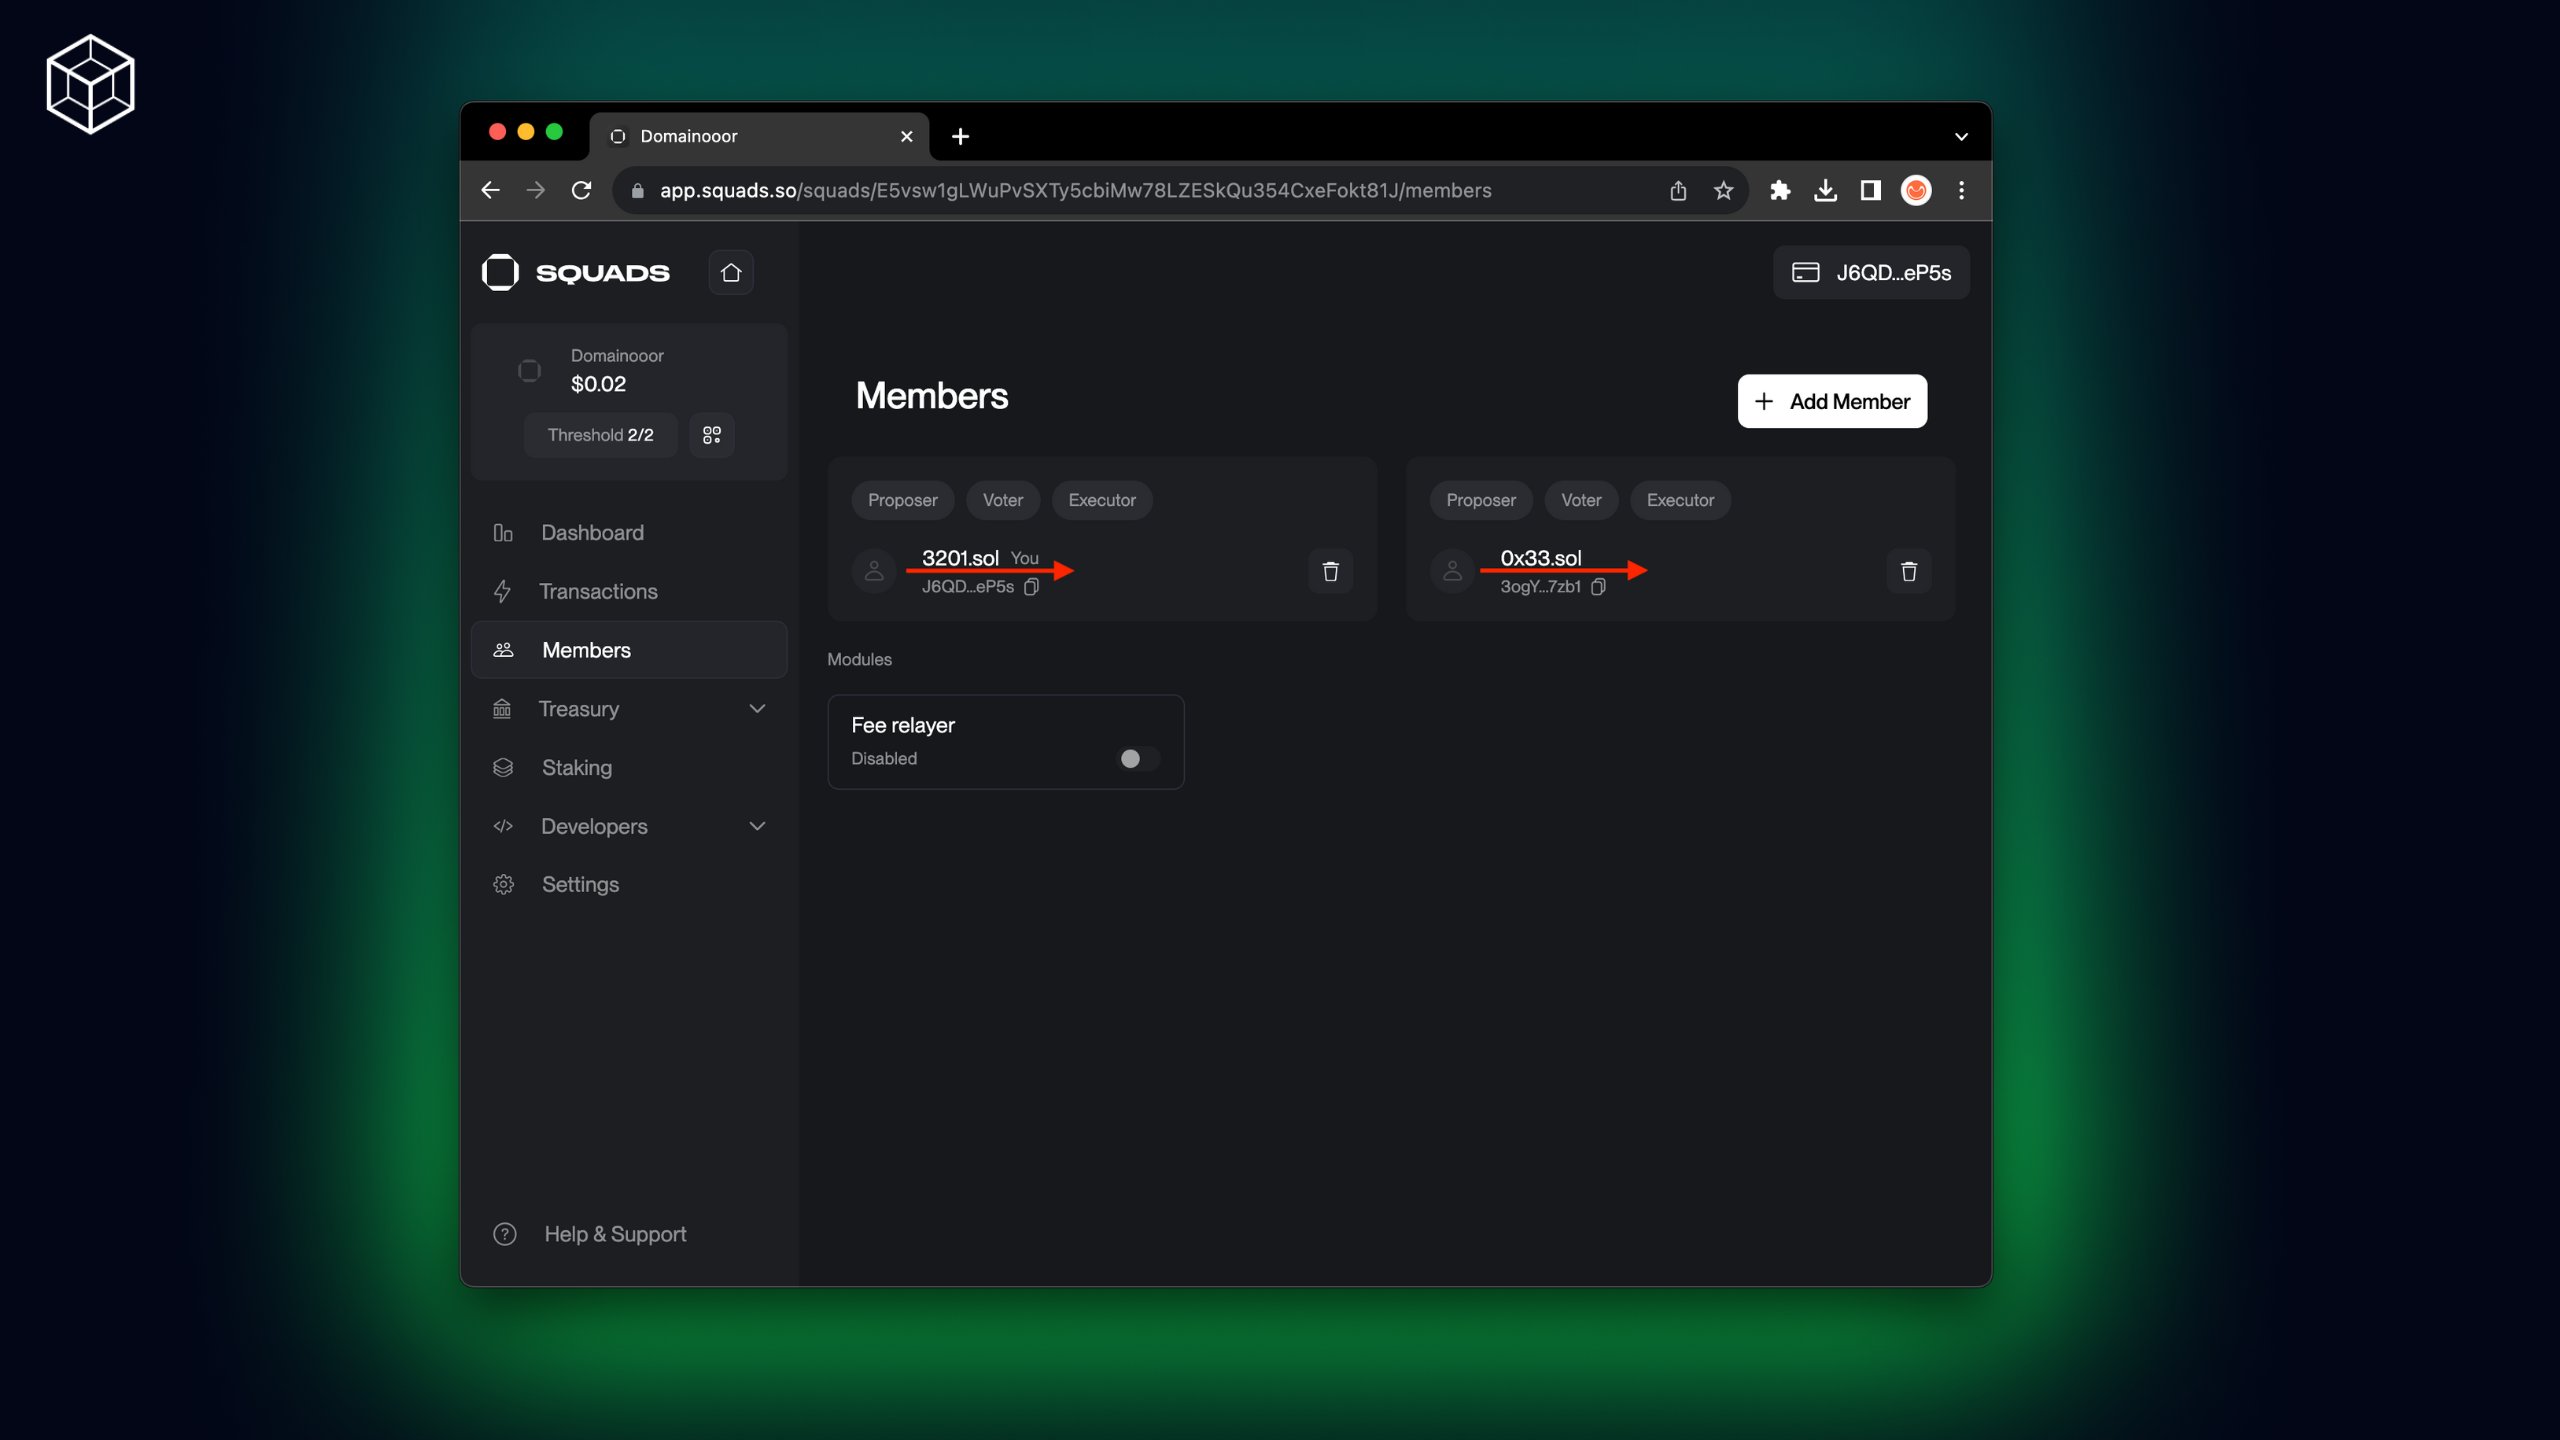
Task: Go forward in browser history
Action: pyautogui.click(x=536, y=190)
